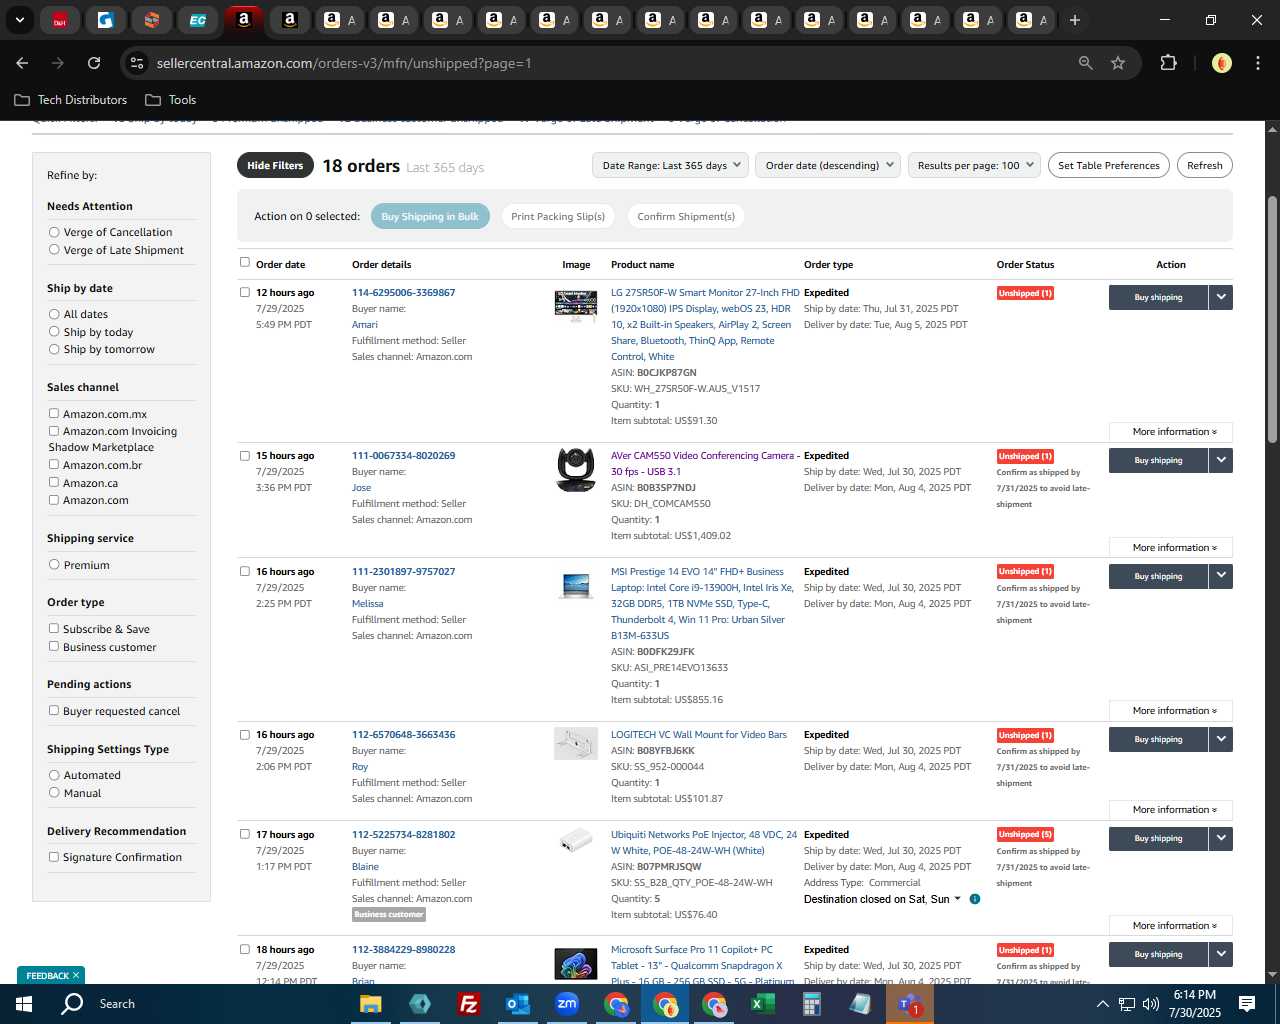Click the LG Smart Monitor product thumbnail
This screenshot has height=1024, width=1280.
pos(575,306)
